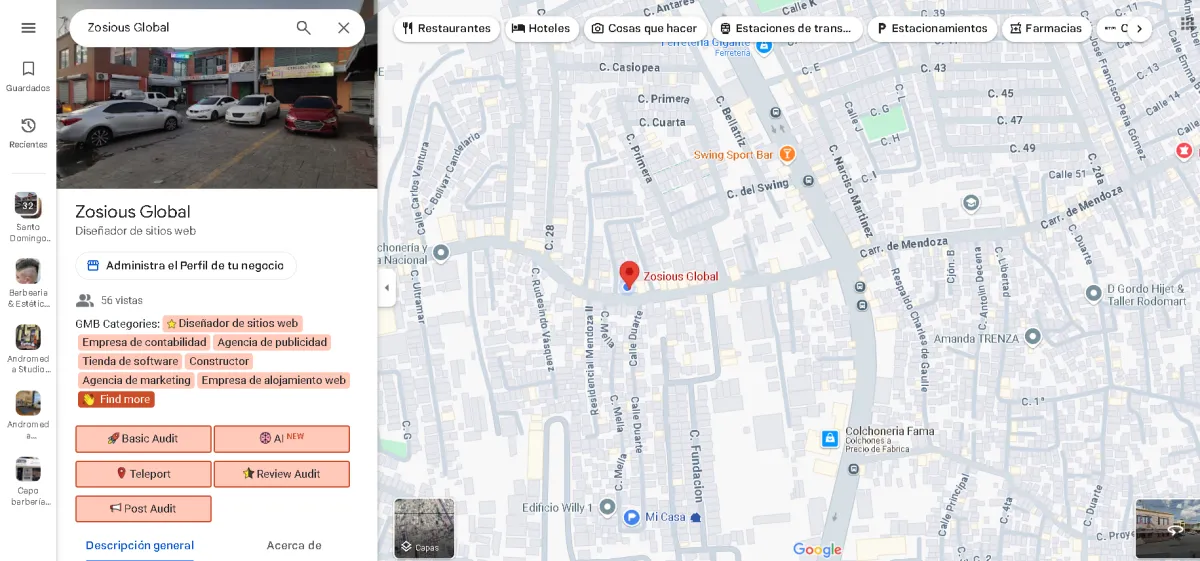1200x561 pixels.
Task: Select Empresa de alojamiento web tag
Action: pos(273,381)
